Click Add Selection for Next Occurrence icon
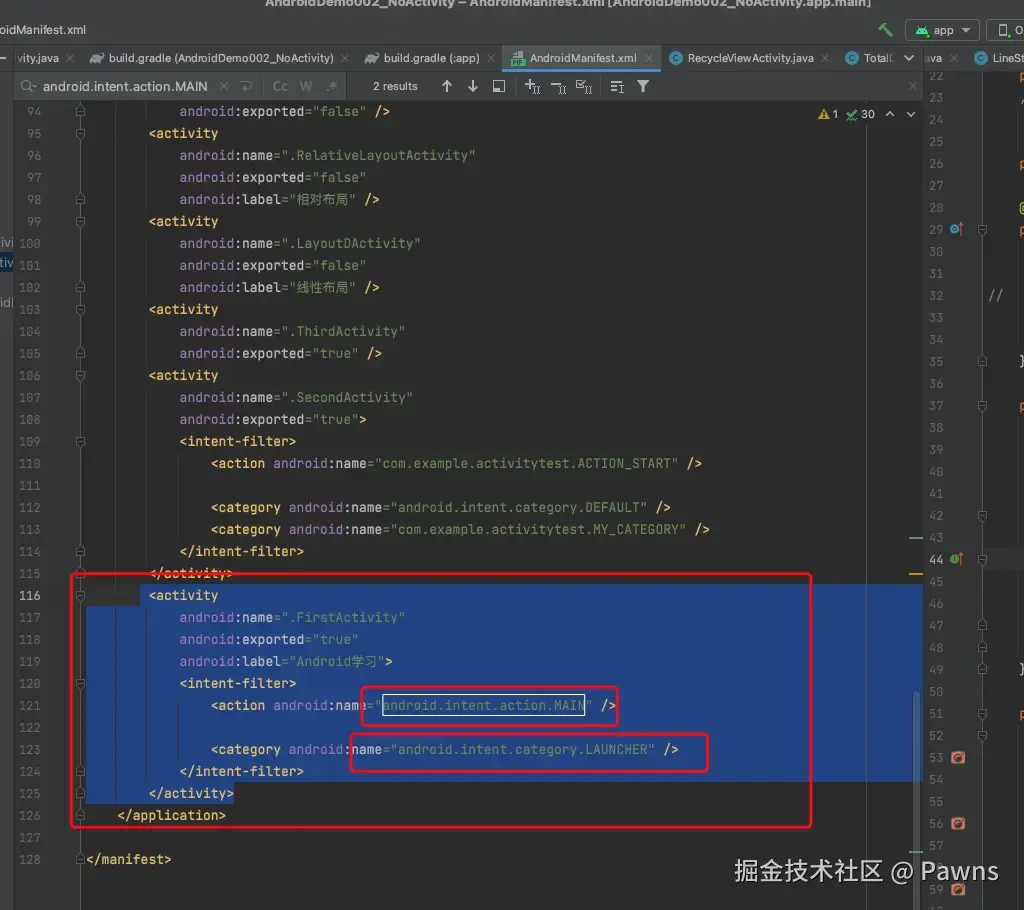This screenshot has width=1024, height=910. pos(532,86)
